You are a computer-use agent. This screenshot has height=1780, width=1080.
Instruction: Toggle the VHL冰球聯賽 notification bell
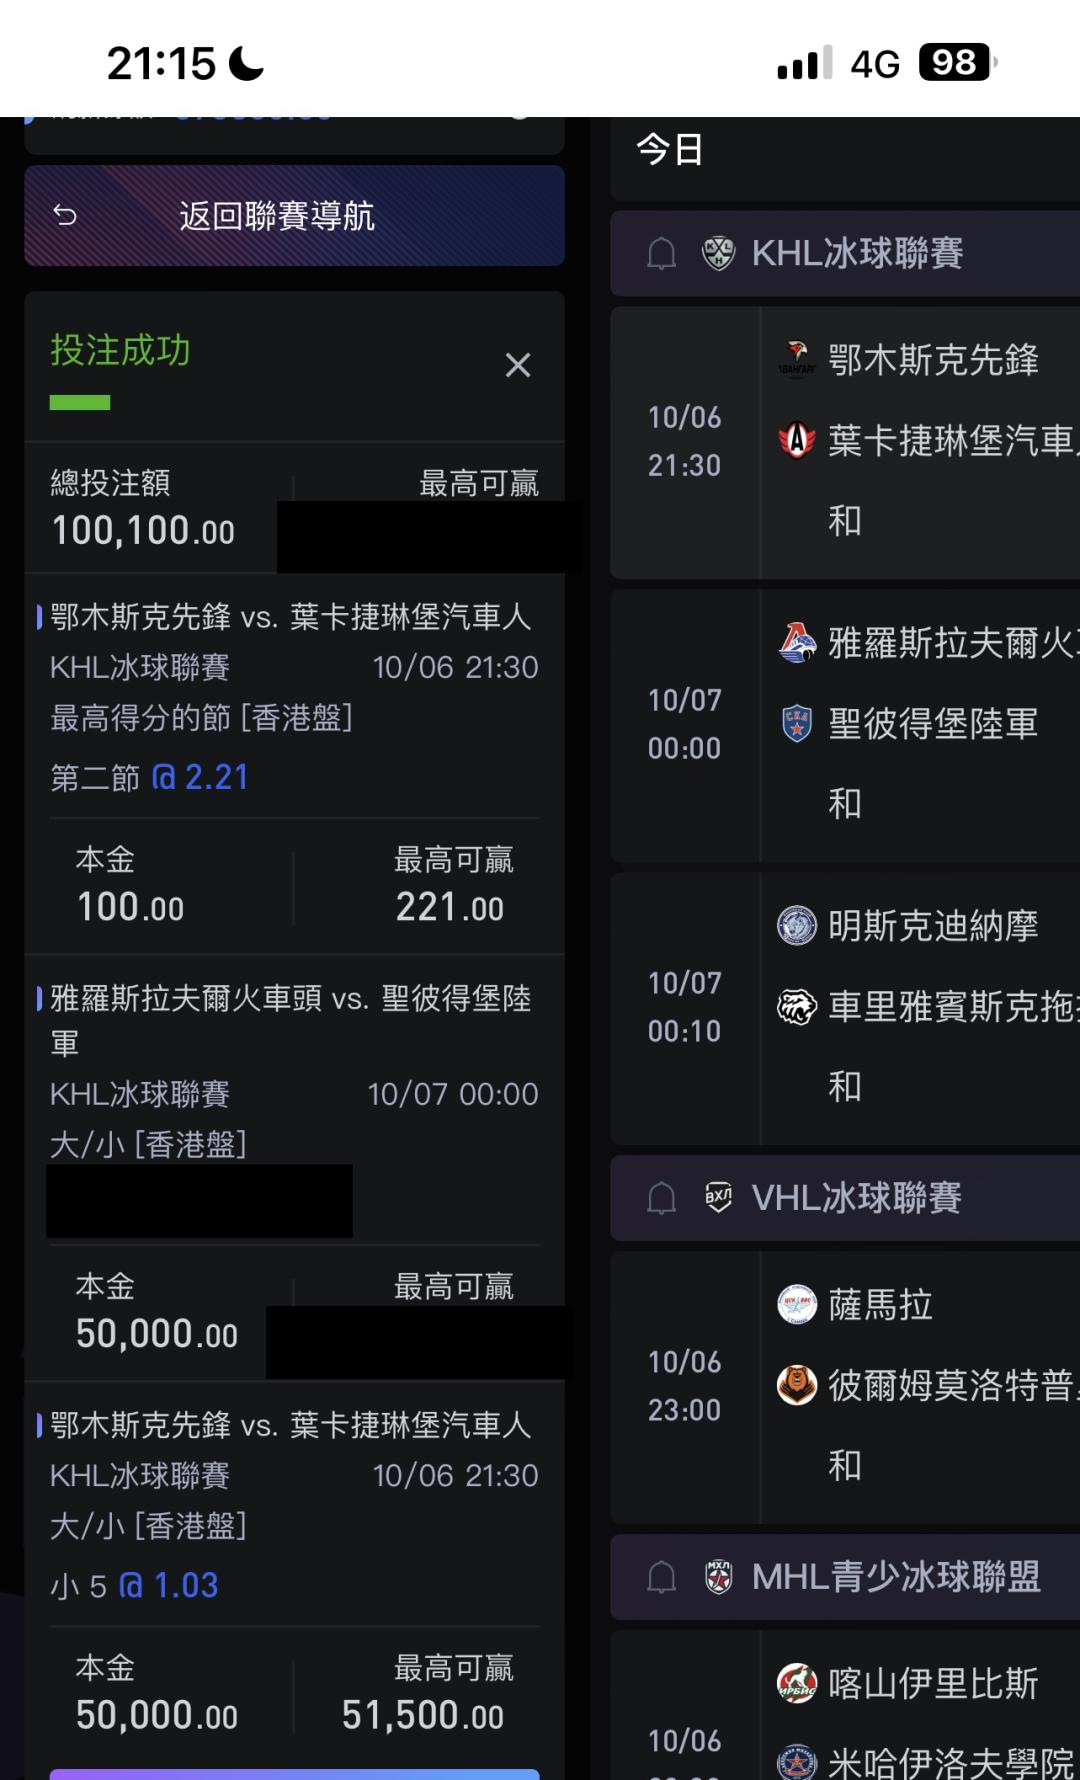pos(661,1198)
